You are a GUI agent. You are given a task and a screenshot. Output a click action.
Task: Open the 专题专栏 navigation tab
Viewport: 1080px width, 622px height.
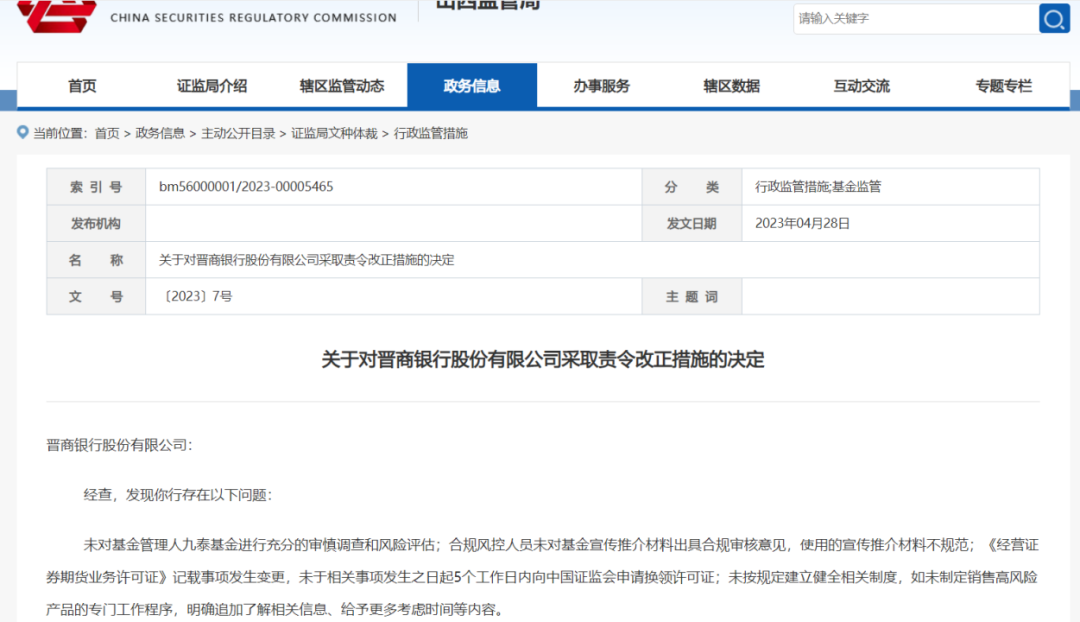click(x=1004, y=86)
